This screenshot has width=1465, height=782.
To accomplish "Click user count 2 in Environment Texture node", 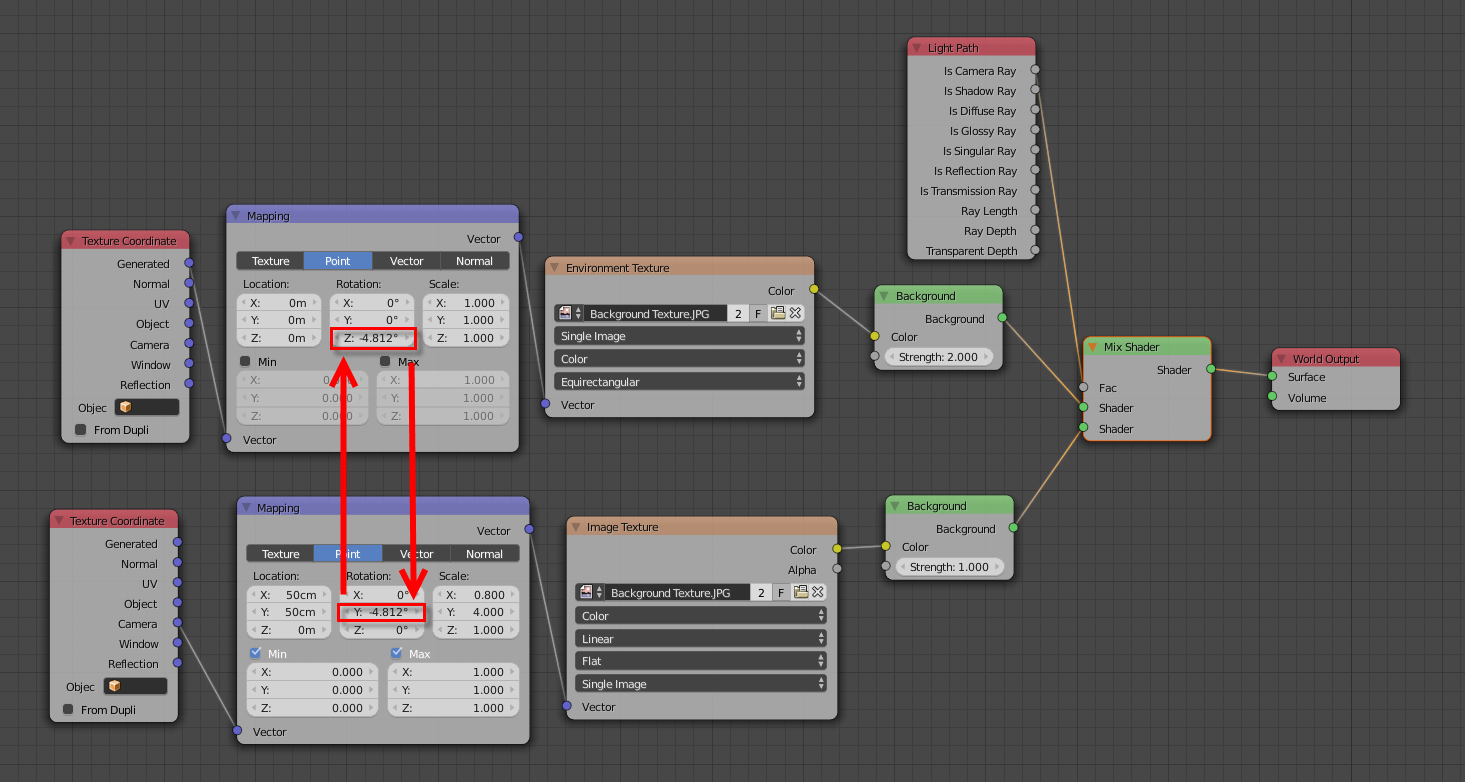I will 738,314.
